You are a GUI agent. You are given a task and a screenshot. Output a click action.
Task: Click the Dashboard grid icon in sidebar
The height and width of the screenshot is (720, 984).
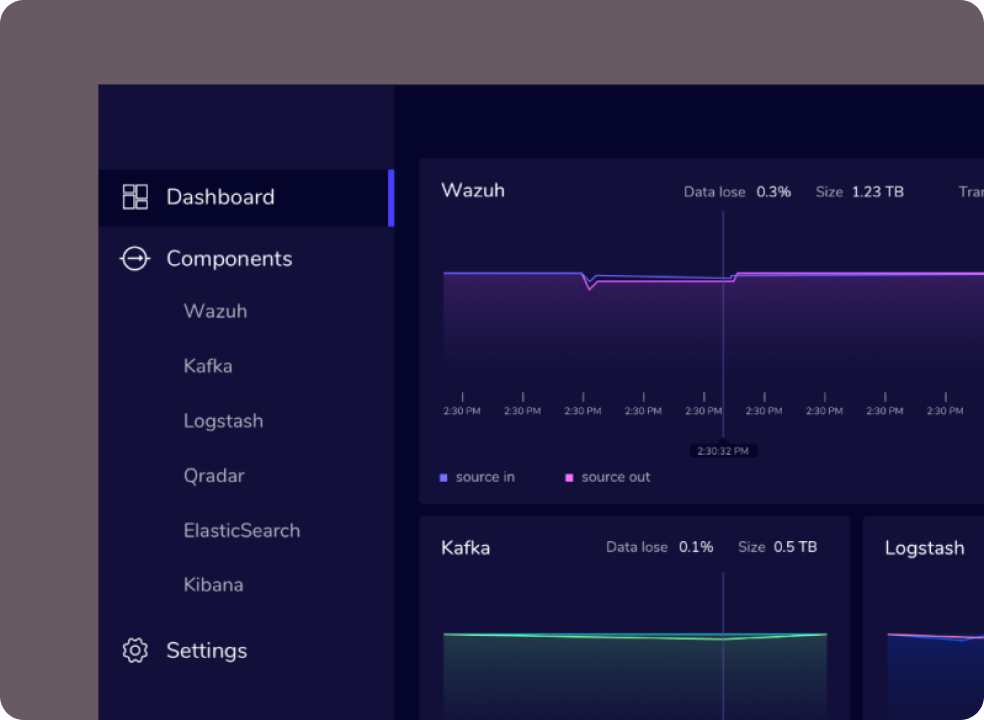[x=135, y=197]
